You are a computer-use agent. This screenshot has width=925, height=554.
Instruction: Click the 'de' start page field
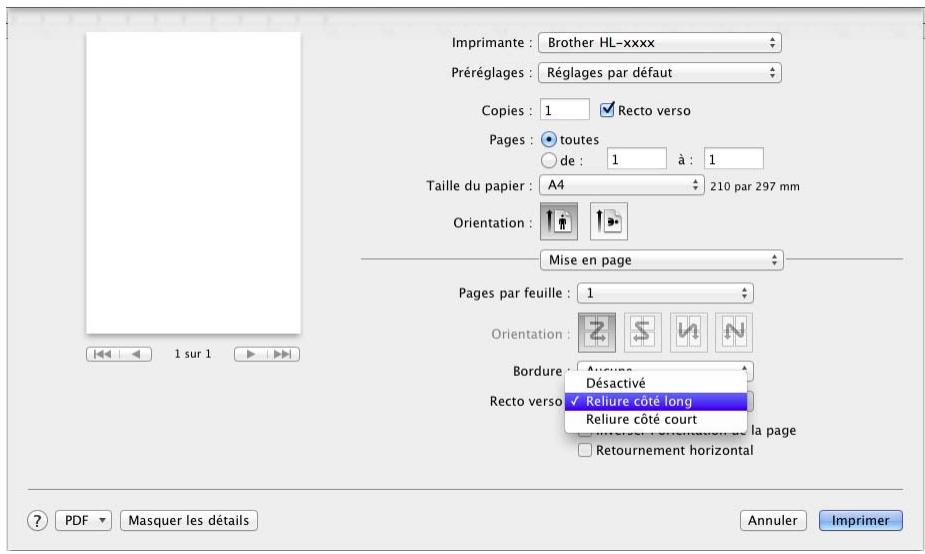[637, 159]
